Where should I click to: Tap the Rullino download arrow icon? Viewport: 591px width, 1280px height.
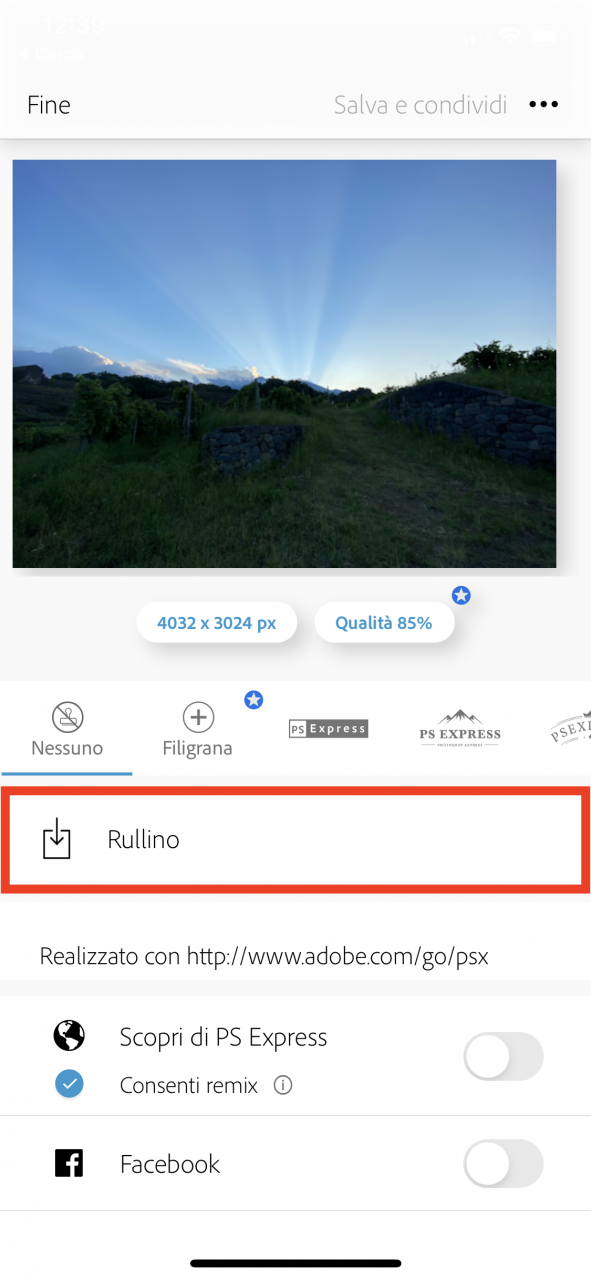point(57,839)
